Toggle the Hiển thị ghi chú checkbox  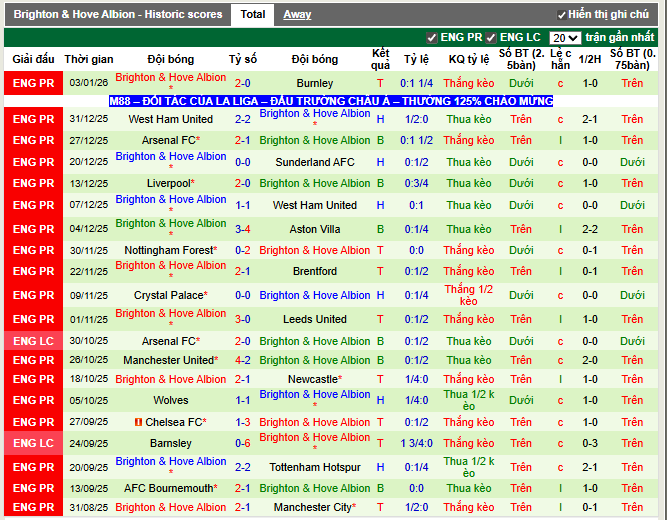(x=562, y=15)
